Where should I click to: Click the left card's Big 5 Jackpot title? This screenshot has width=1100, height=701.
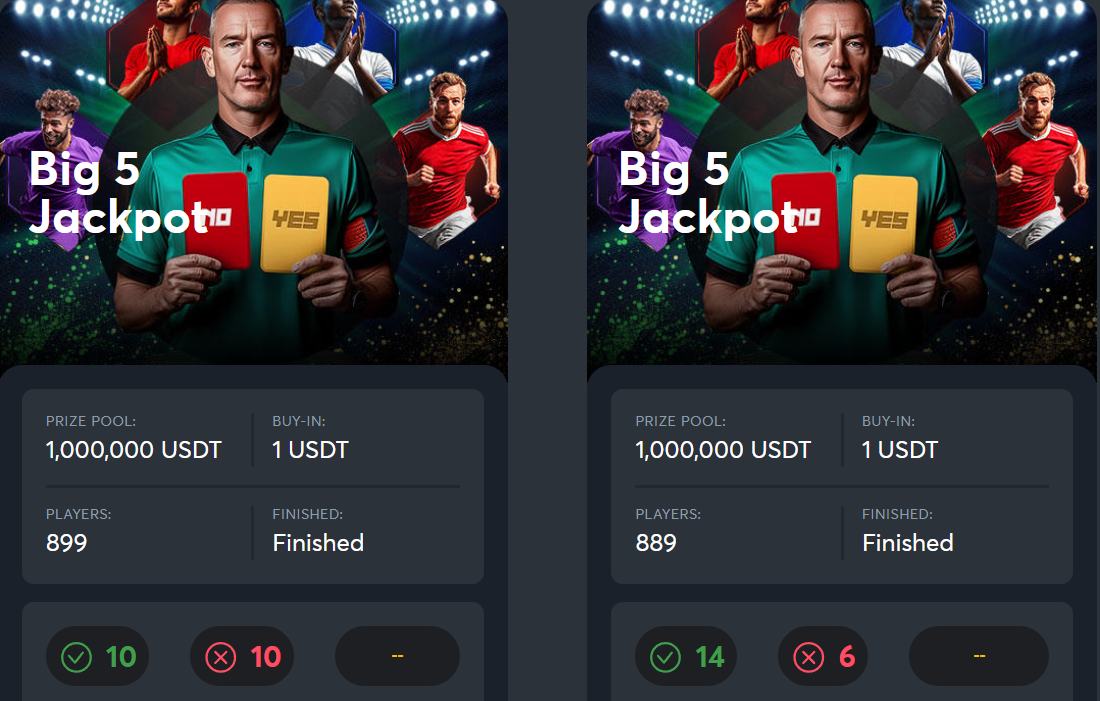[119, 193]
